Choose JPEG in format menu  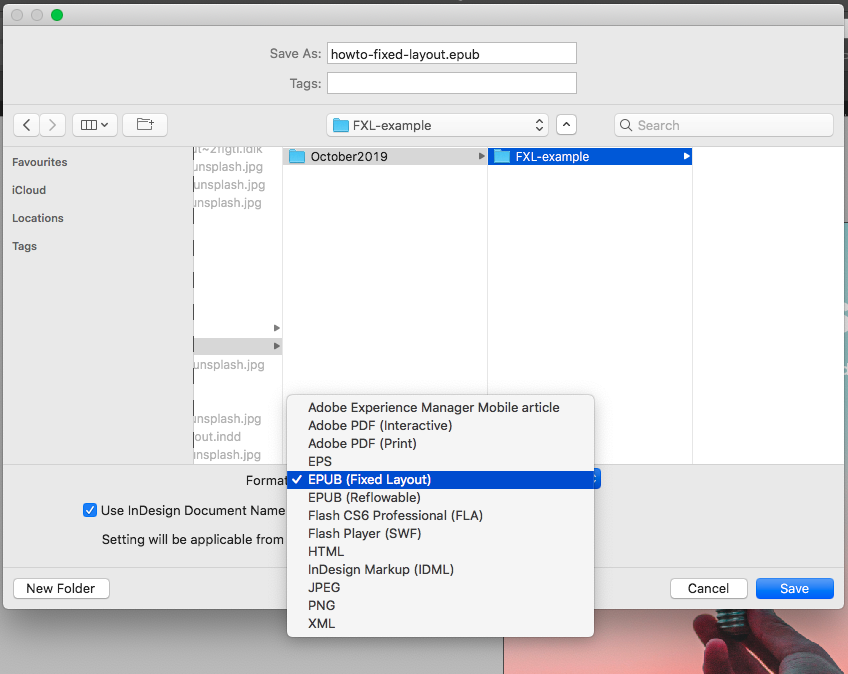(325, 587)
